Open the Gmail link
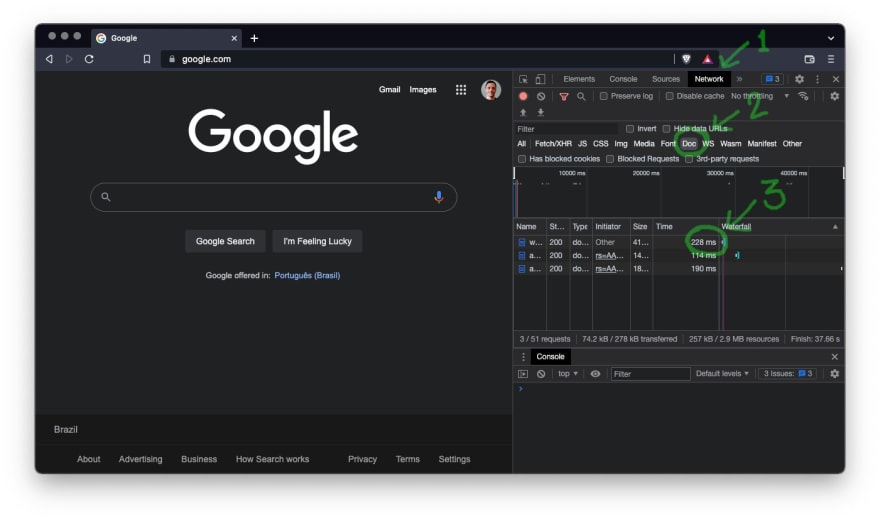 coord(389,90)
